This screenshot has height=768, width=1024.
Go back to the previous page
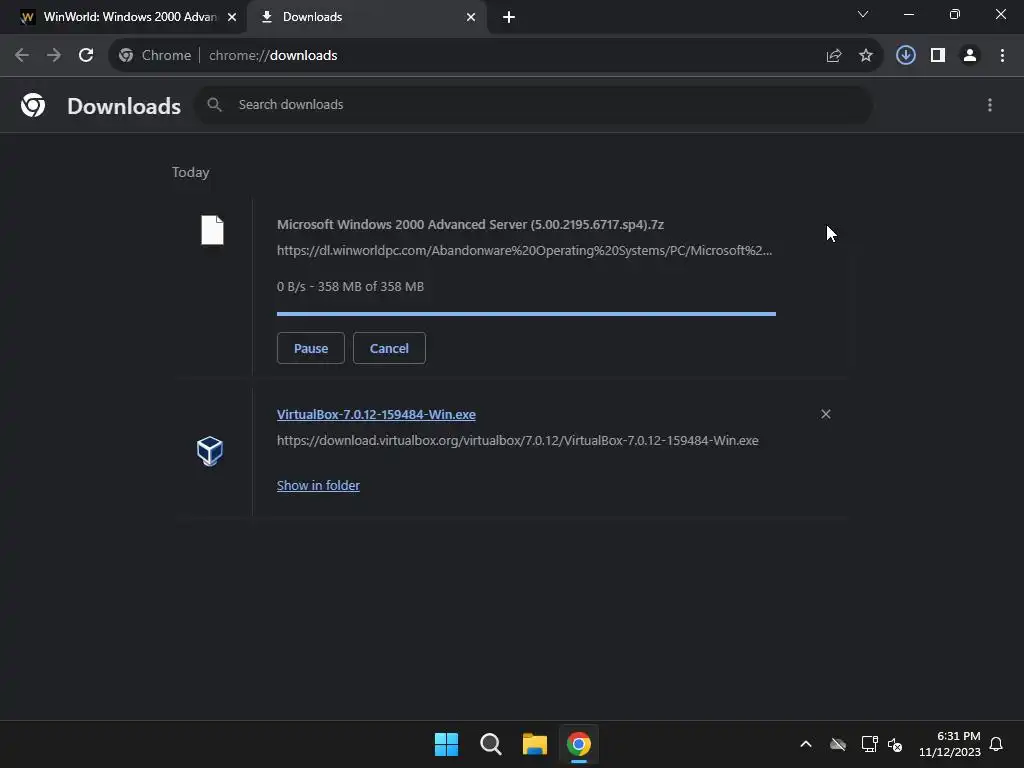22,56
